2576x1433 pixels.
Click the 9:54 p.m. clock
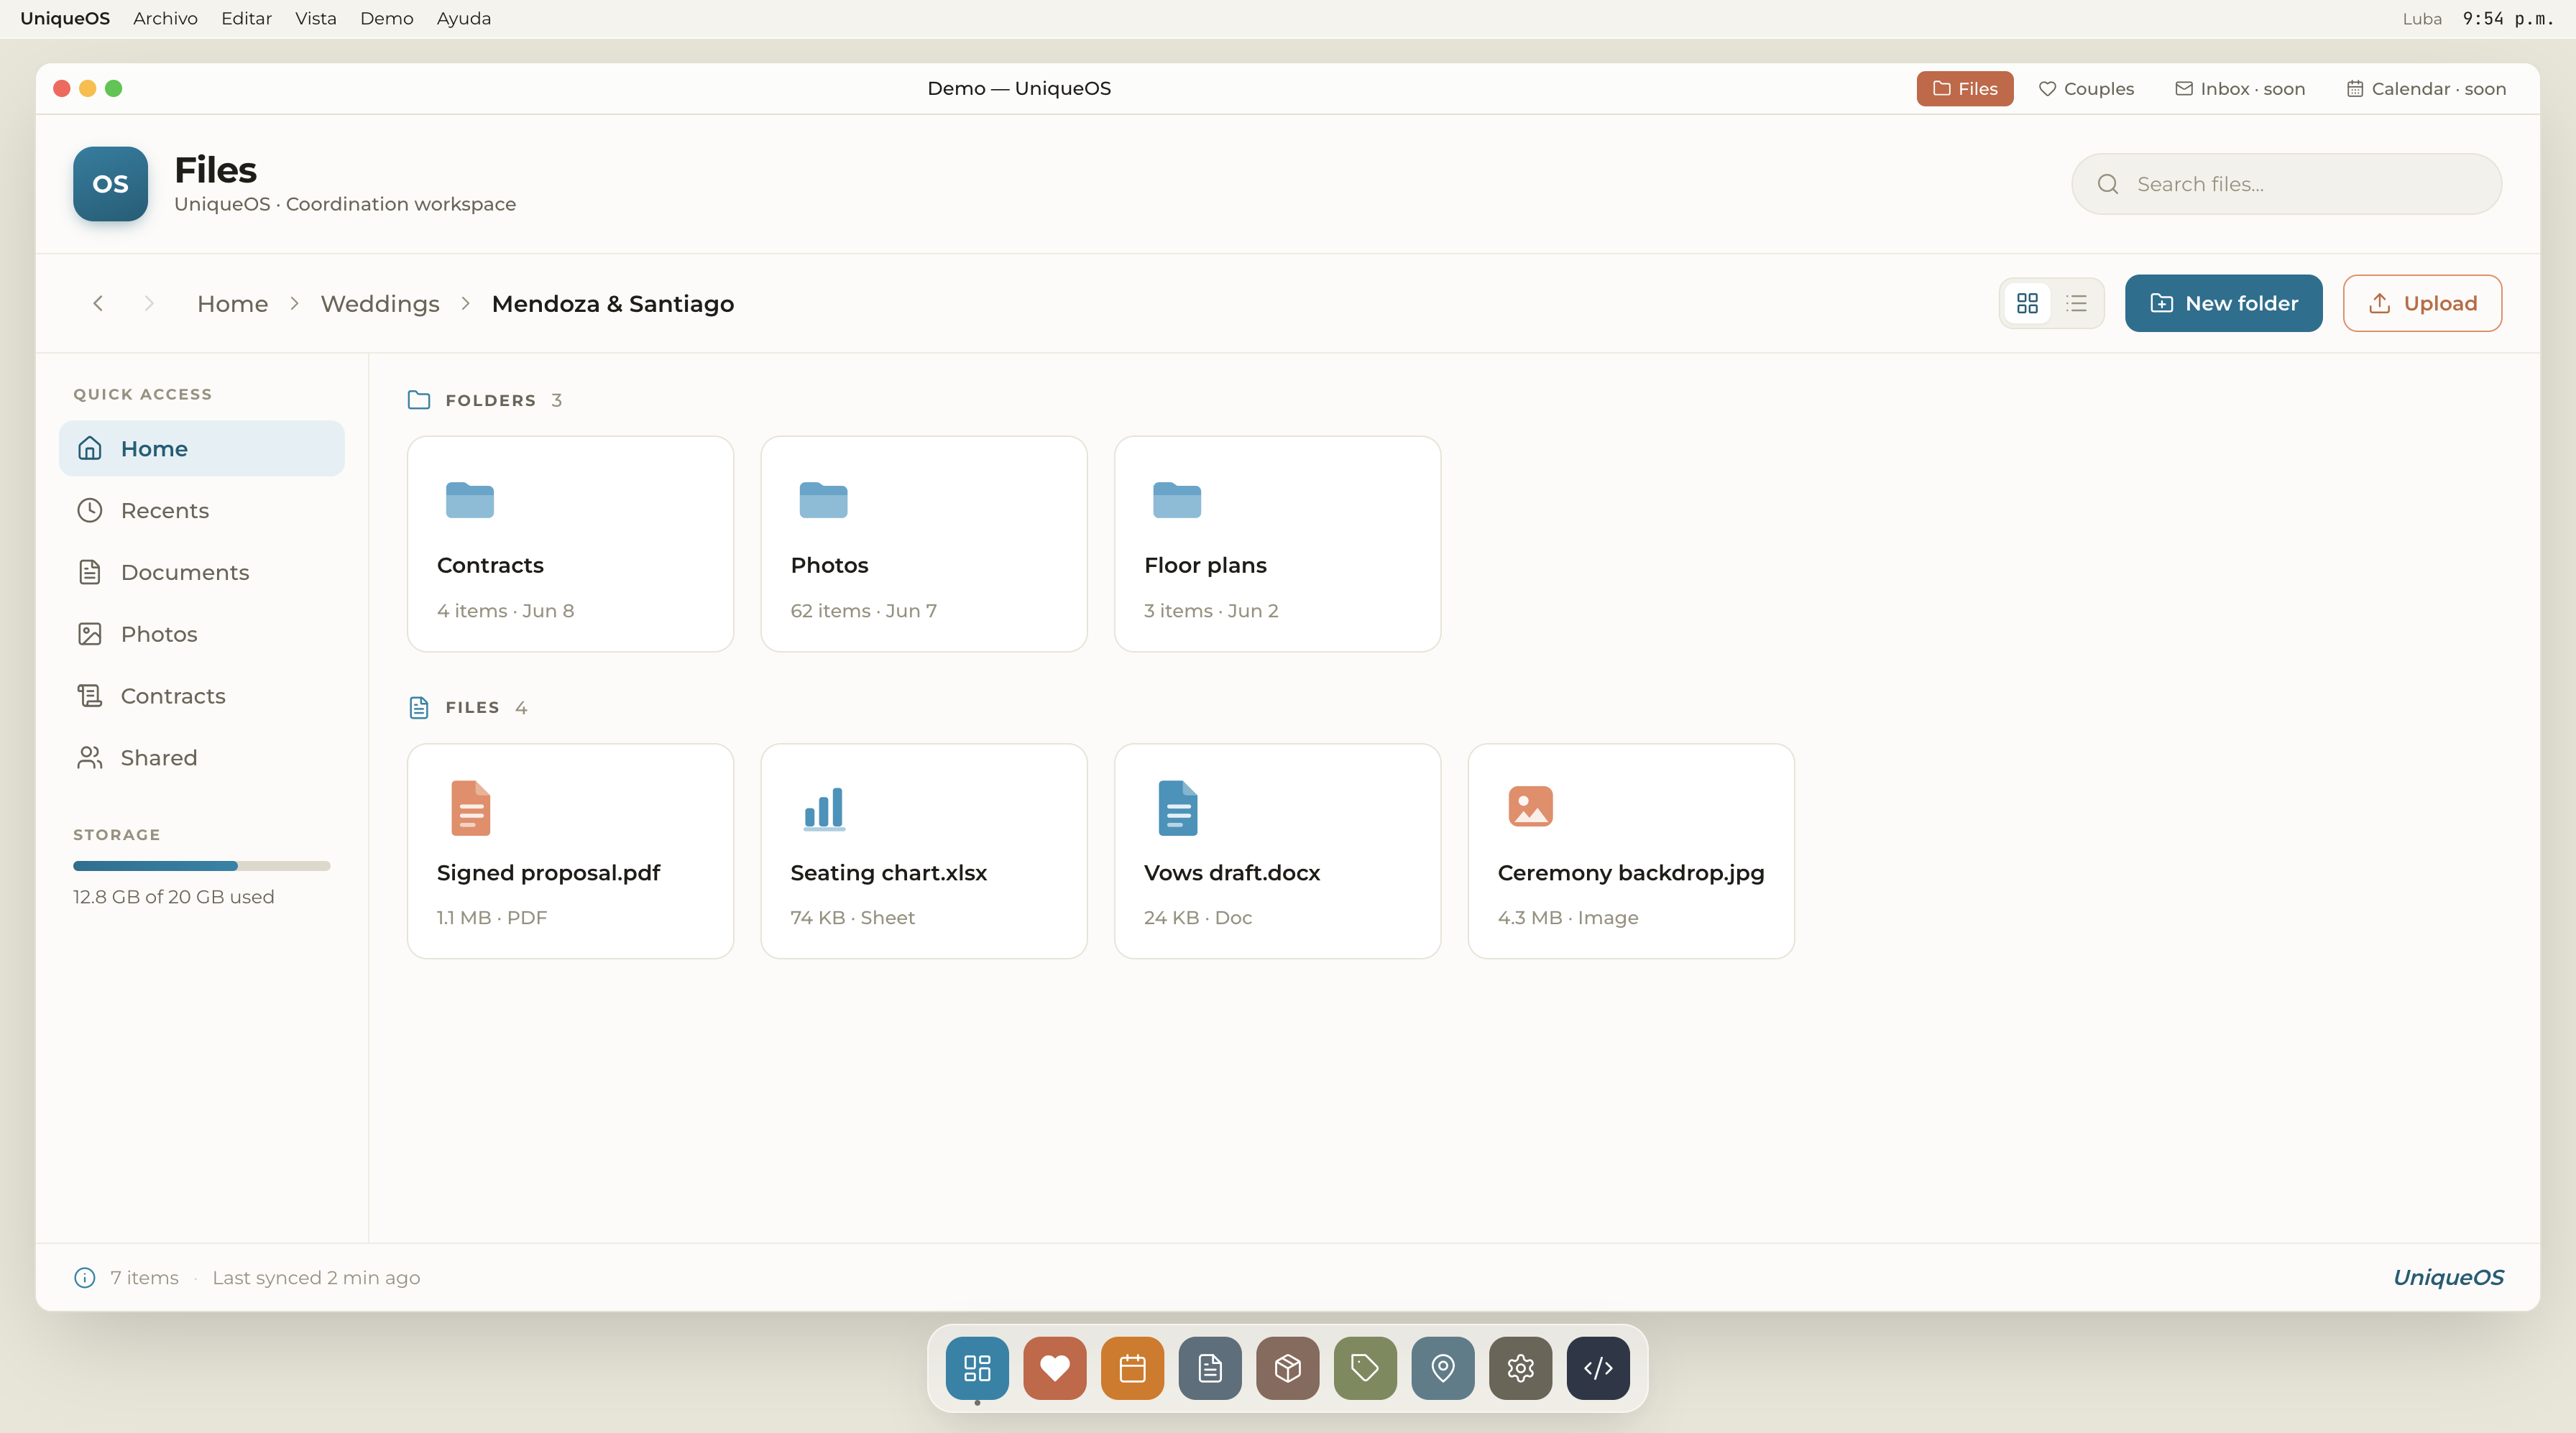pyautogui.click(x=2508, y=19)
